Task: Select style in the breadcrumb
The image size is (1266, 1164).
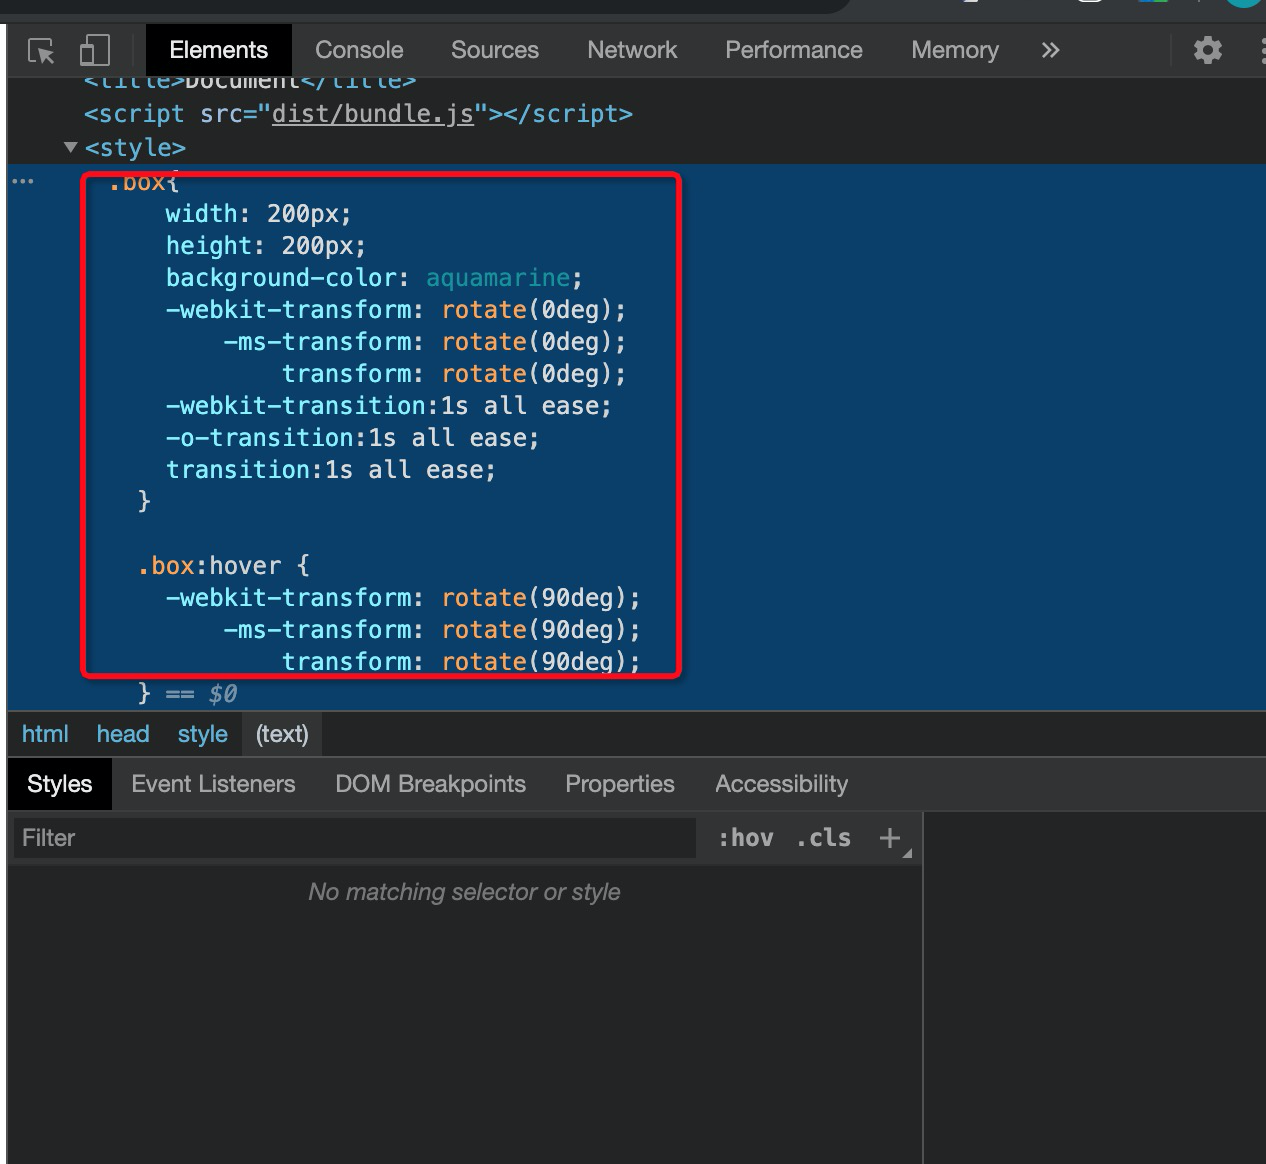Action: click(x=203, y=734)
